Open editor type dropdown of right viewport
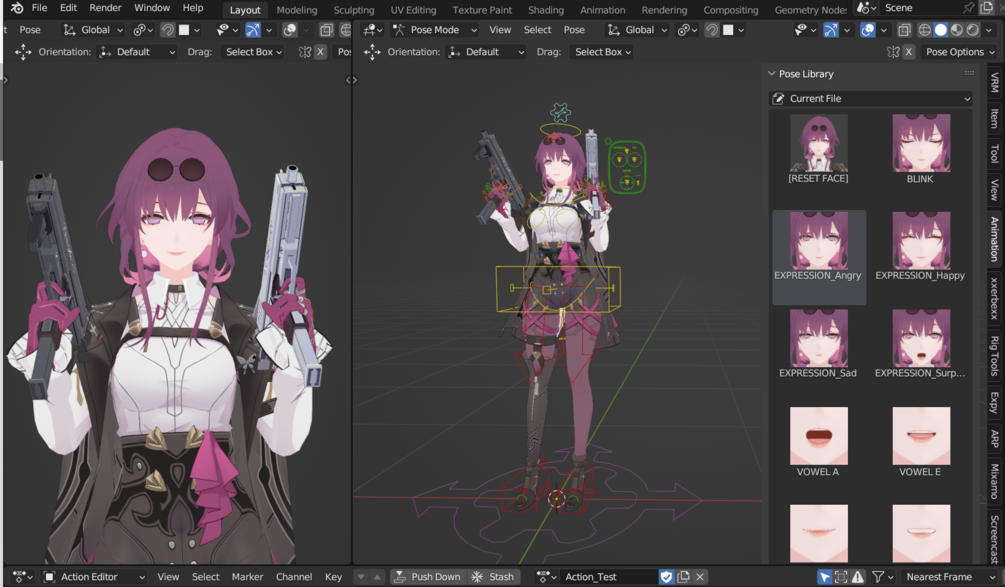The width and height of the screenshot is (1005, 587). 372,29
